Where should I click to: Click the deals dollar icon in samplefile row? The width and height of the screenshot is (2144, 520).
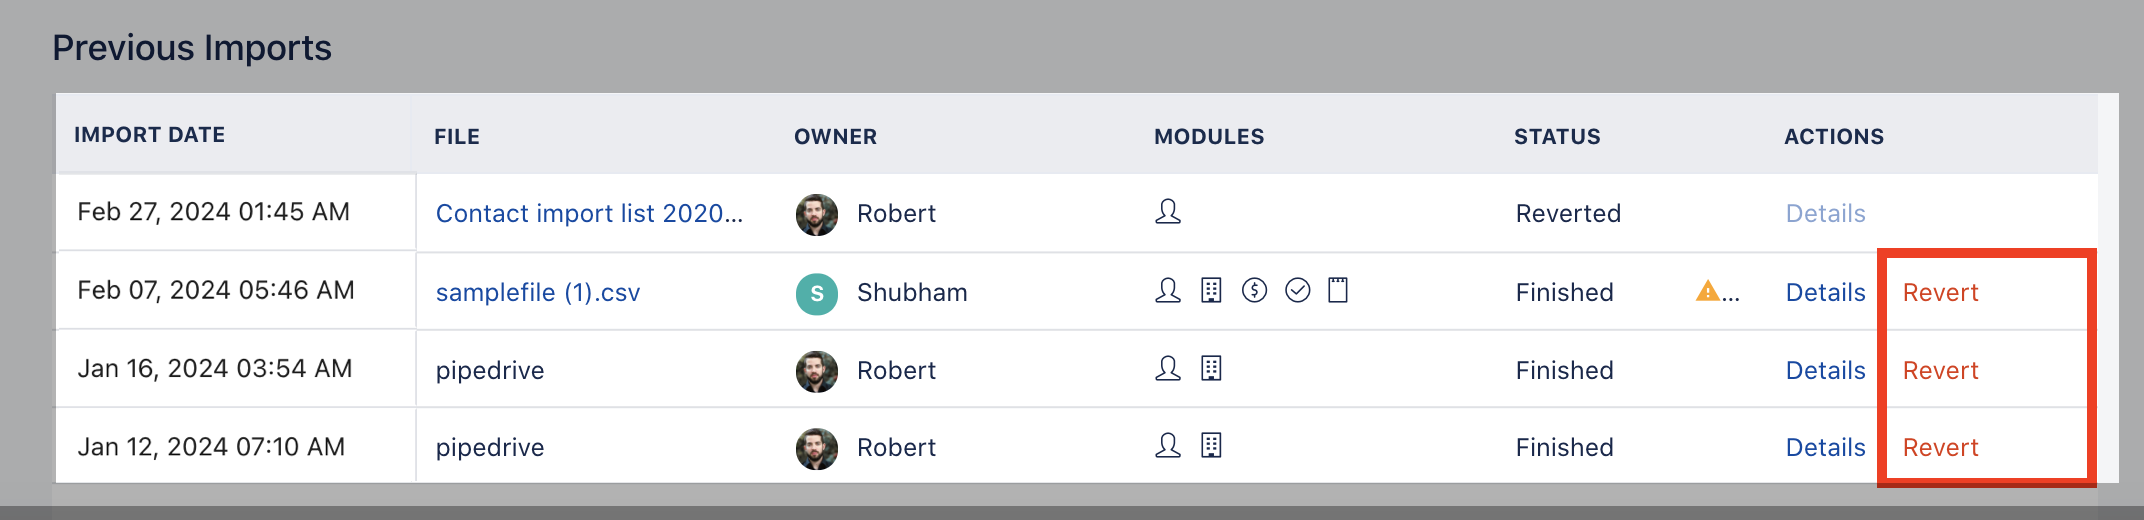[1254, 291]
